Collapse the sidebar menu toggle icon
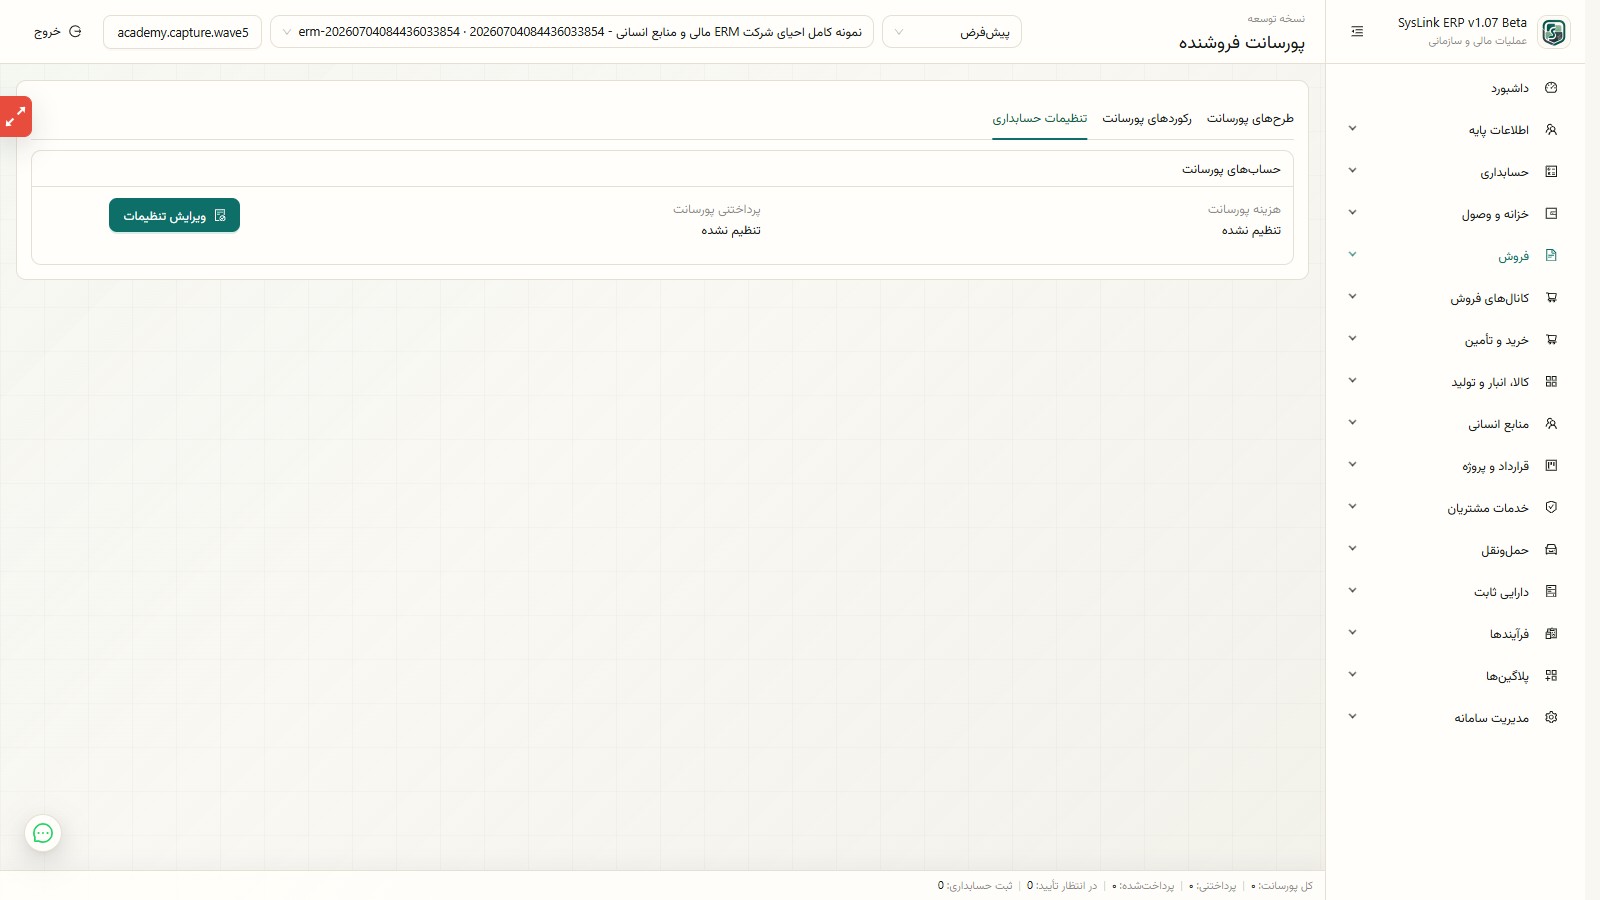The image size is (1600, 900). click(x=1357, y=32)
